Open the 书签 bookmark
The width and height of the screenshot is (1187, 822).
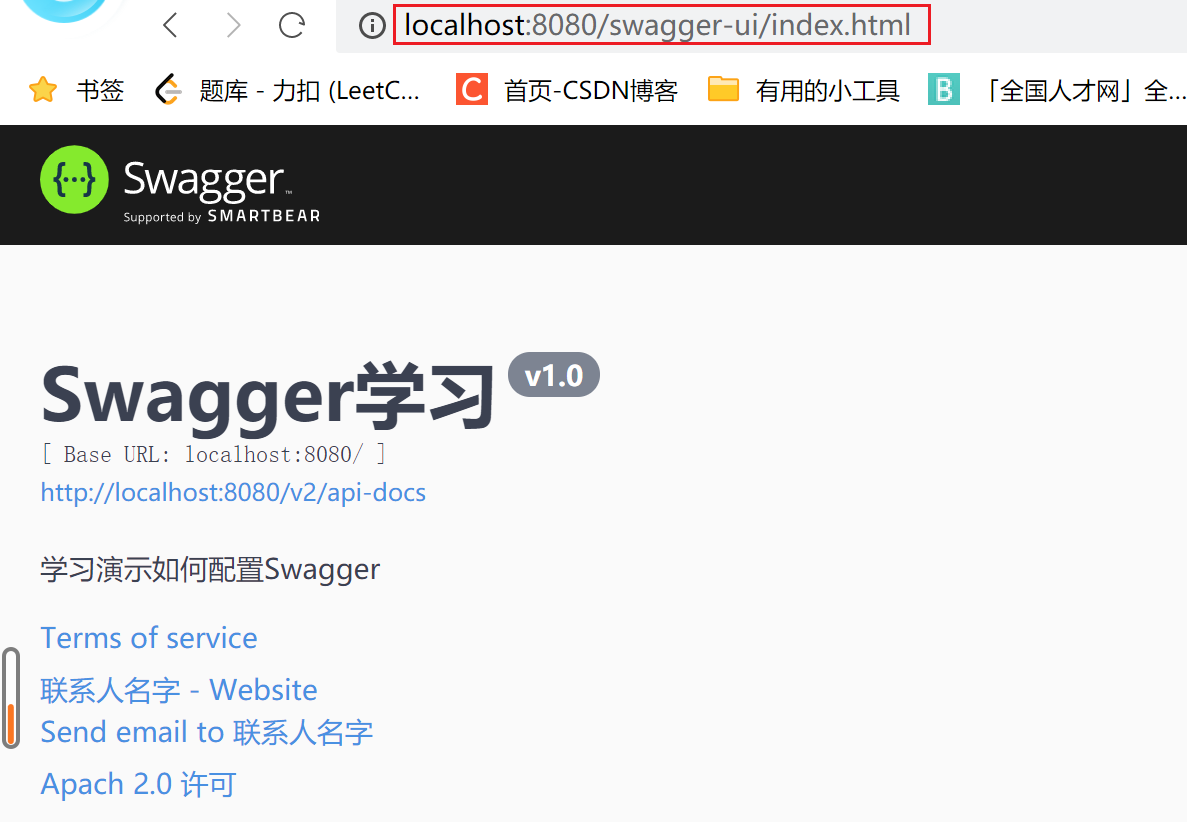pyautogui.click(x=100, y=89)
